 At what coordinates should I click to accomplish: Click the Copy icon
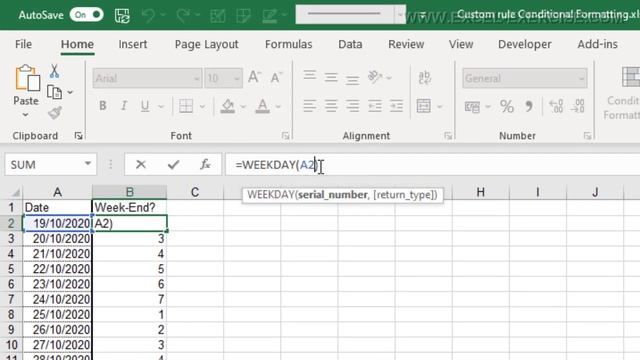54,92
